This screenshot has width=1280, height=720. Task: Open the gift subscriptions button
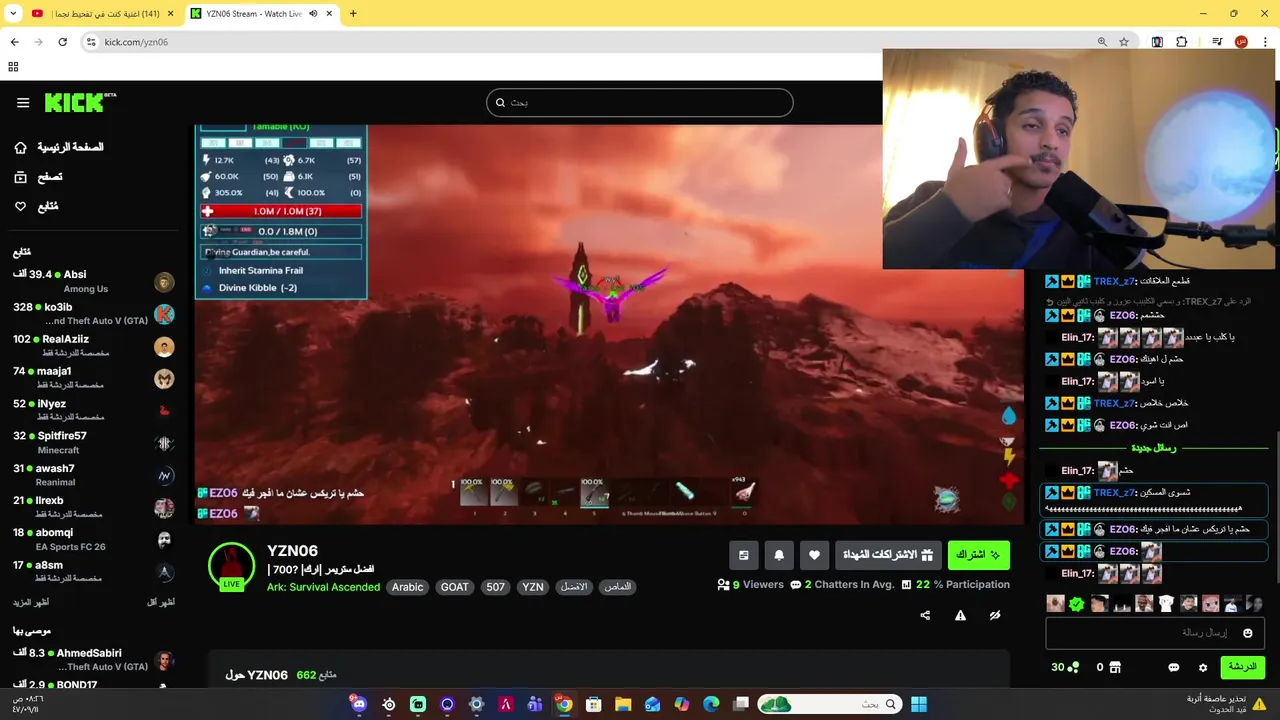tap(888, 554)
